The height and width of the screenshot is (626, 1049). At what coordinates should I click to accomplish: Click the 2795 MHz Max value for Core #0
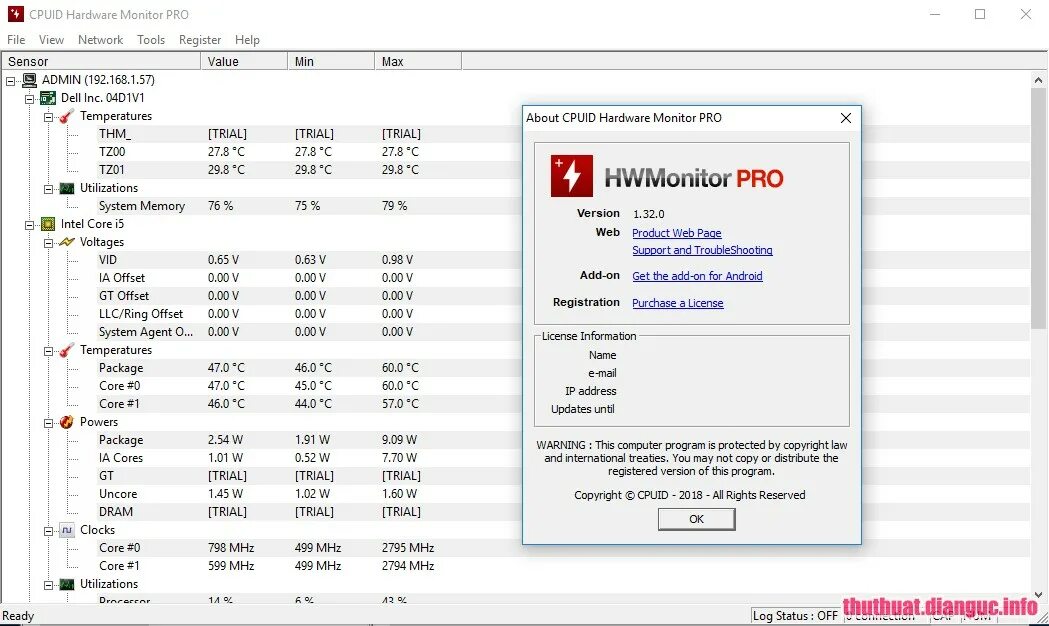tap(408, 548)
